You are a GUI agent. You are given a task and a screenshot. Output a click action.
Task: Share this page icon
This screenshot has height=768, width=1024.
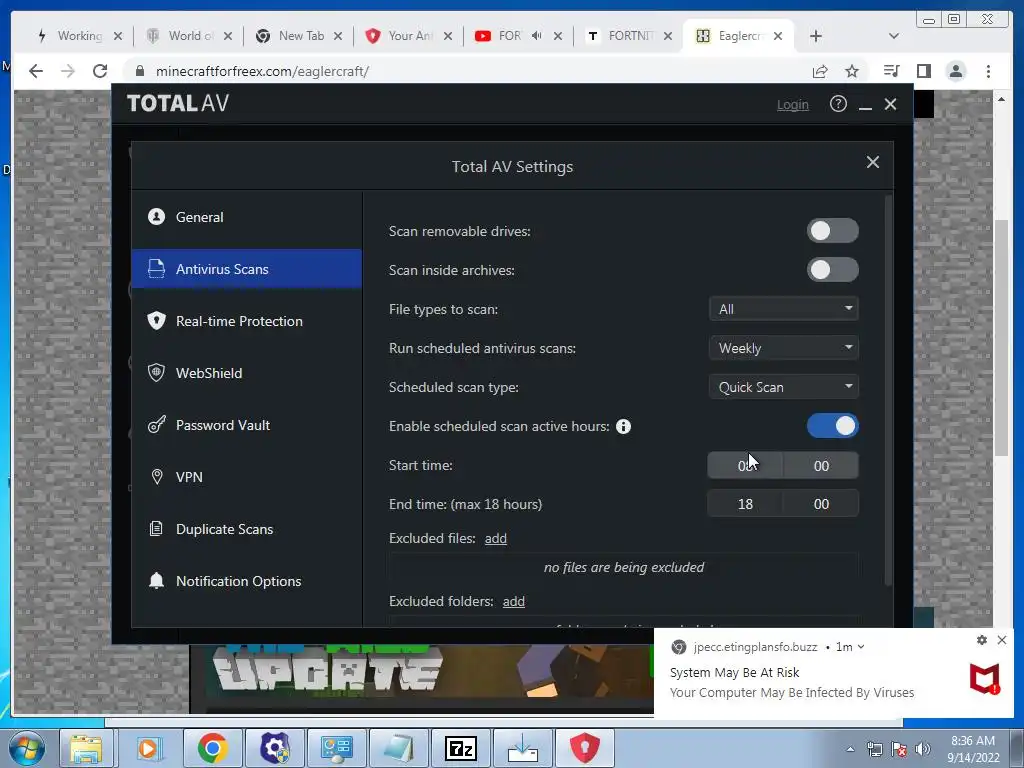(x=820, y=71)
